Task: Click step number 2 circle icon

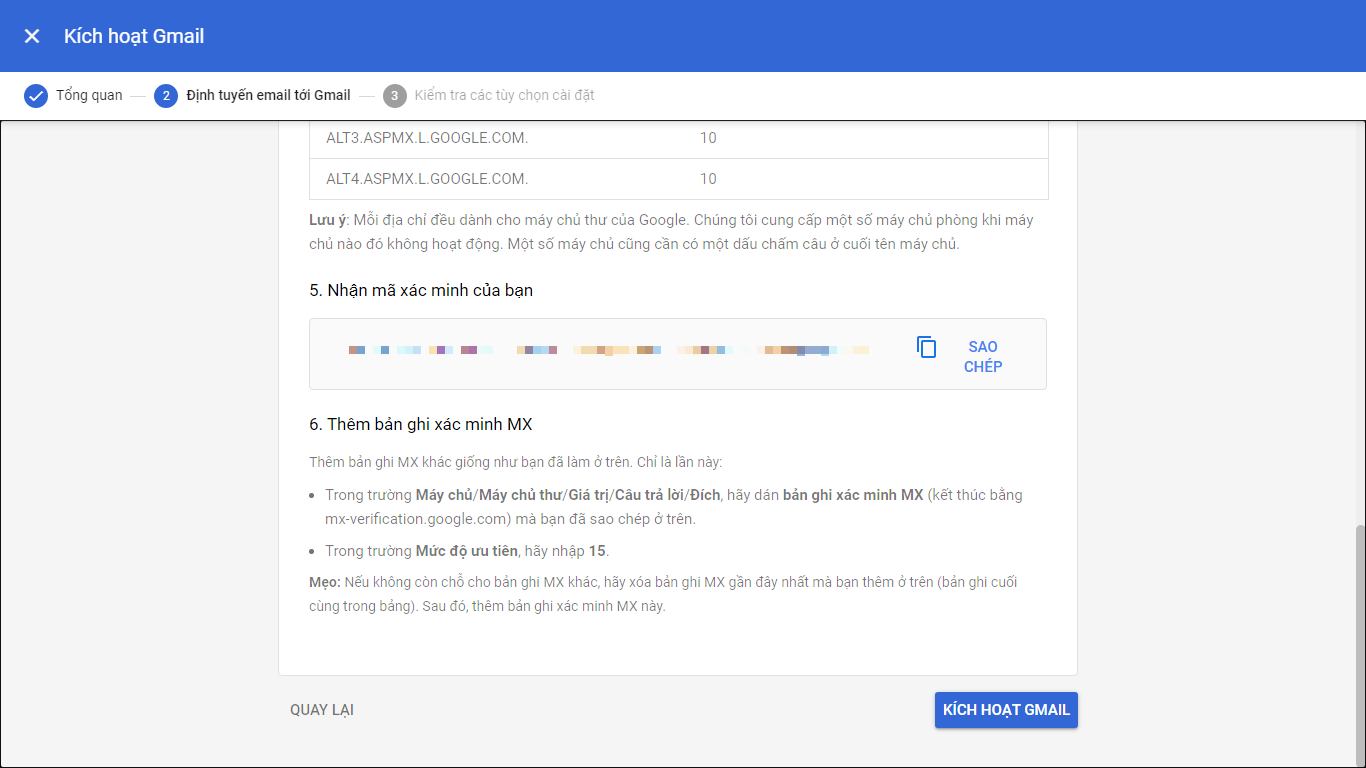Action: pos(166,96)
